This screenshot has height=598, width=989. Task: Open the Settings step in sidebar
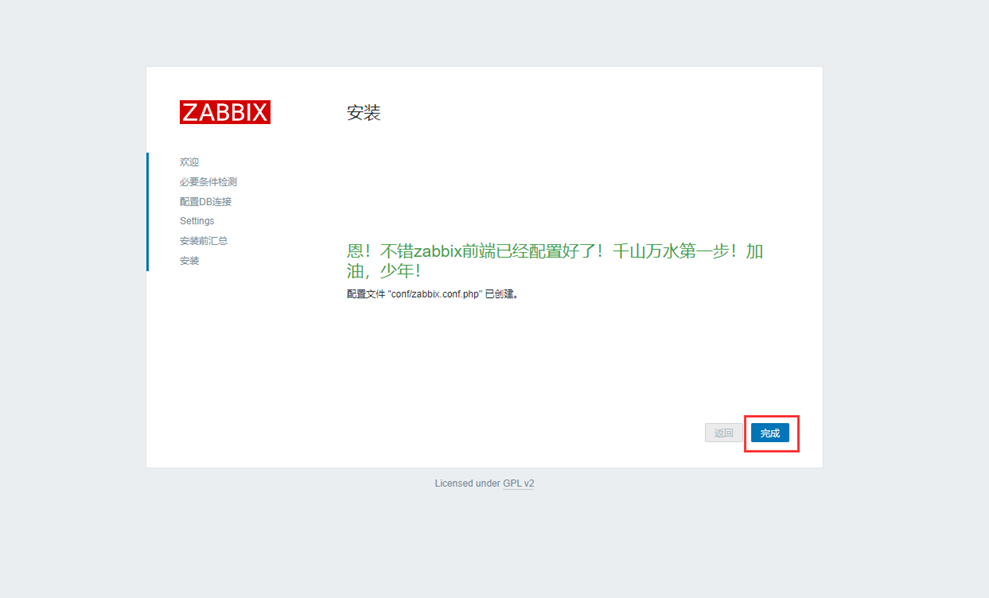[197, 221]
